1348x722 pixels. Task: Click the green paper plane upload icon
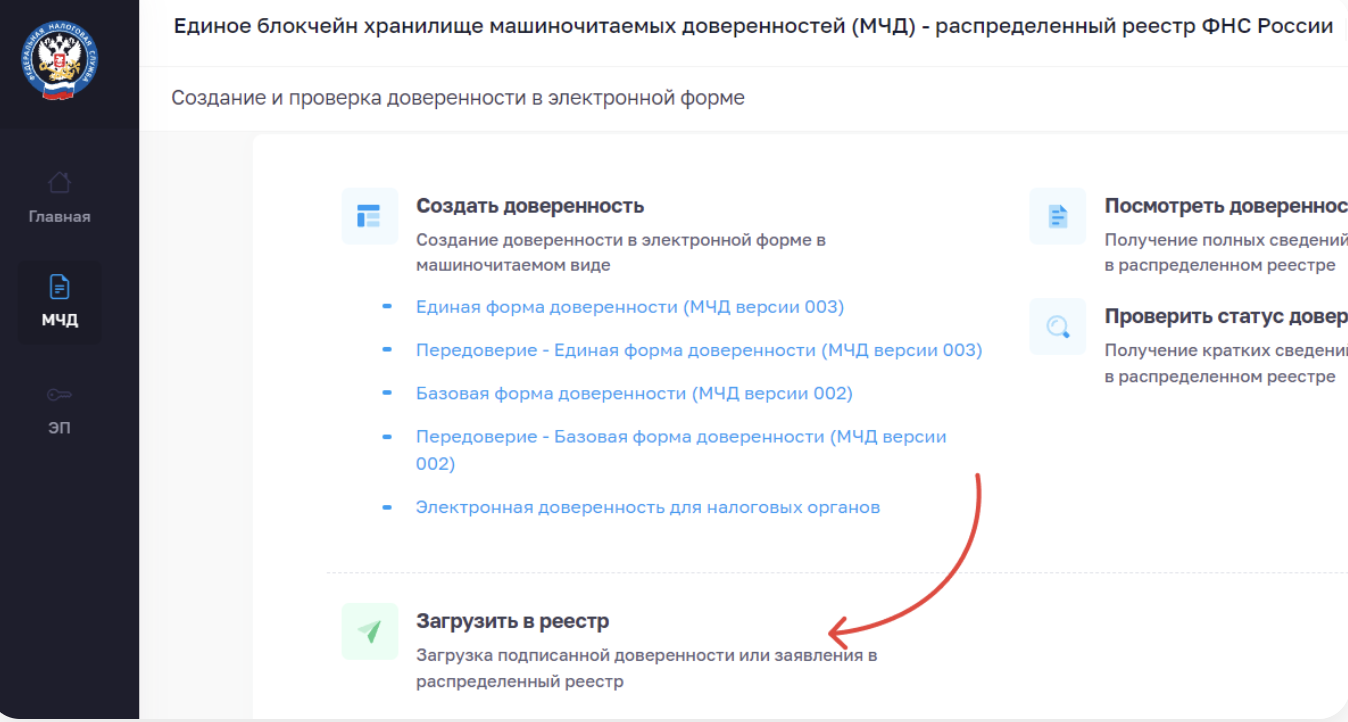tap(369, 631)
